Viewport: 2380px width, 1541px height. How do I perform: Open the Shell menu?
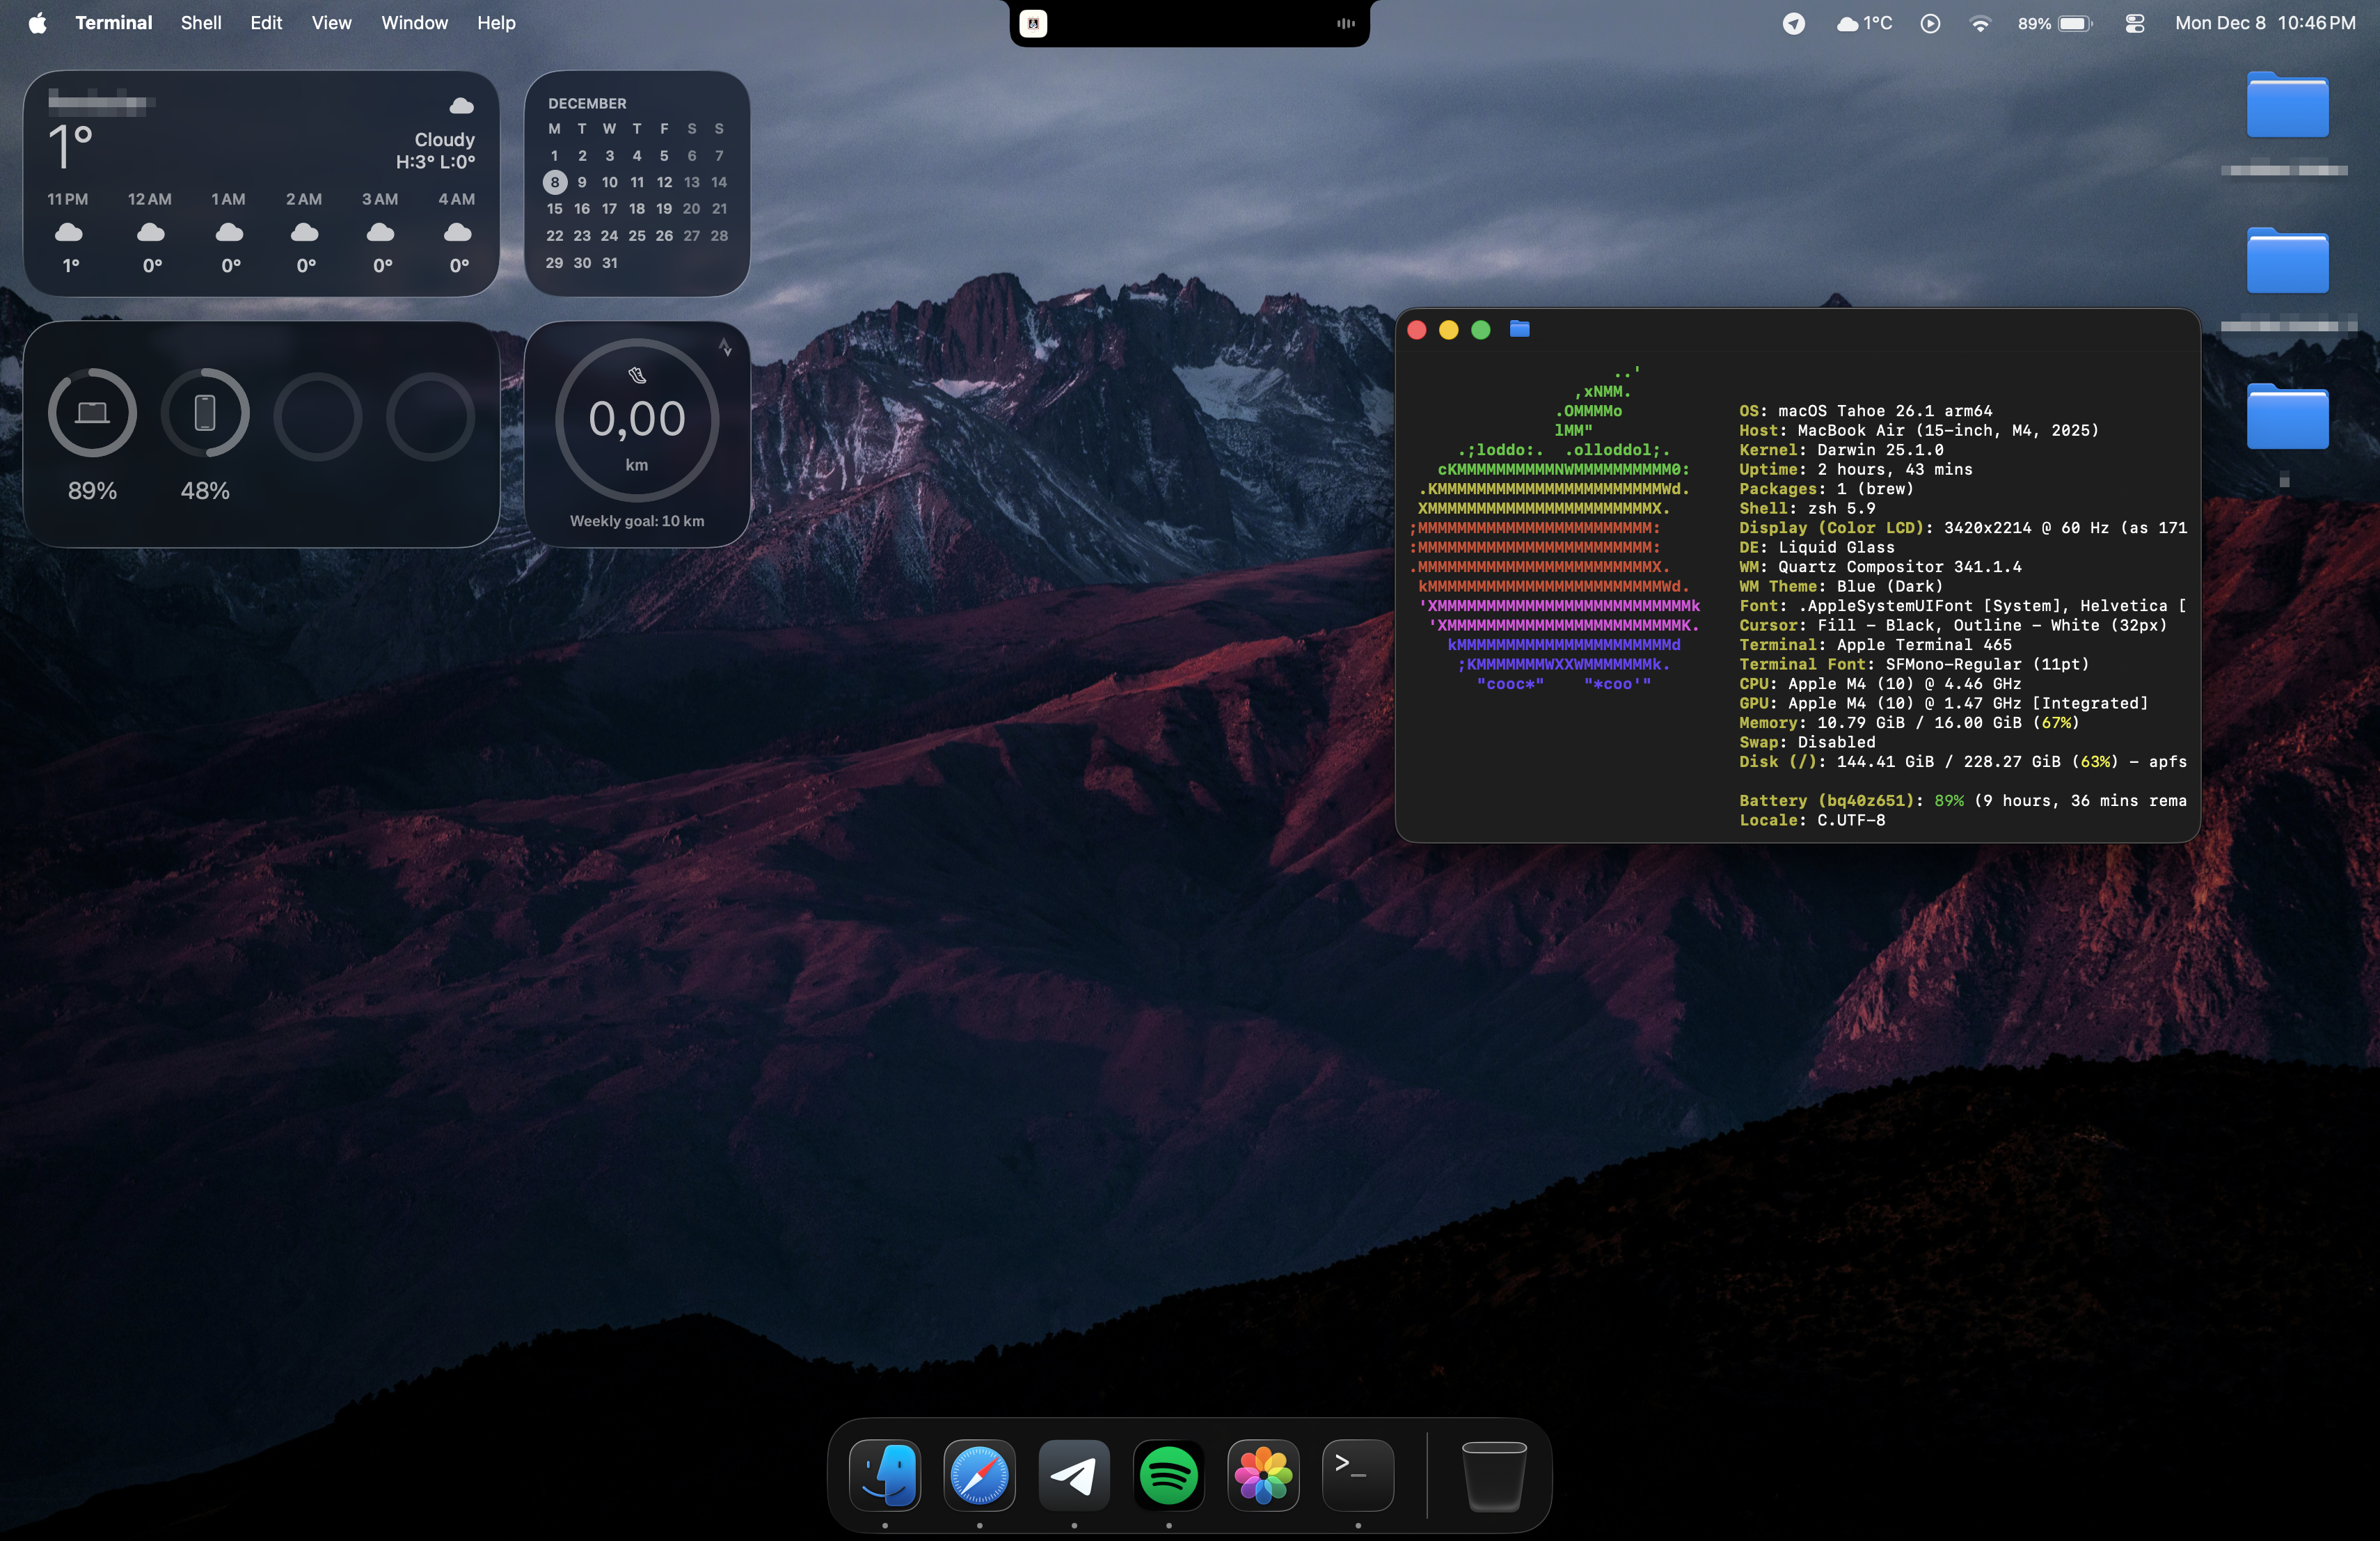(201, 23)
